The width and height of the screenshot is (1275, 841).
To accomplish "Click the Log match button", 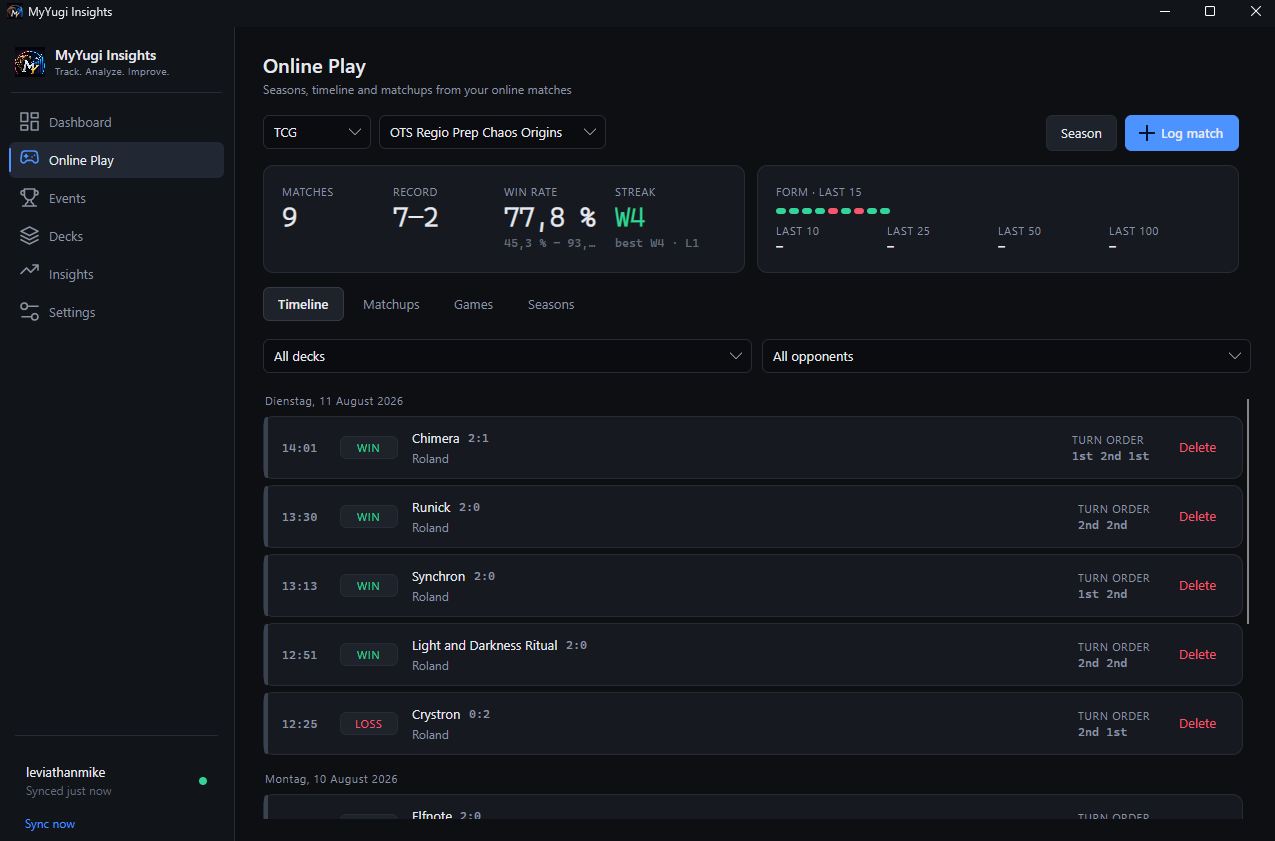I will 1182,133.
